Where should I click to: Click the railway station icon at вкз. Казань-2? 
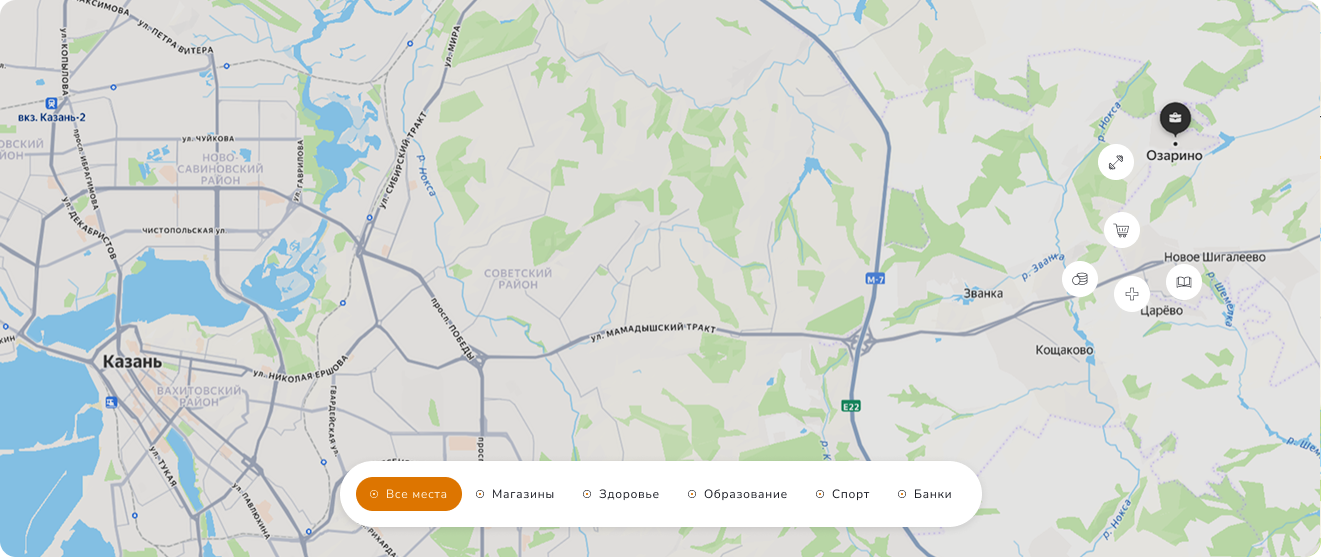(50, 103)
